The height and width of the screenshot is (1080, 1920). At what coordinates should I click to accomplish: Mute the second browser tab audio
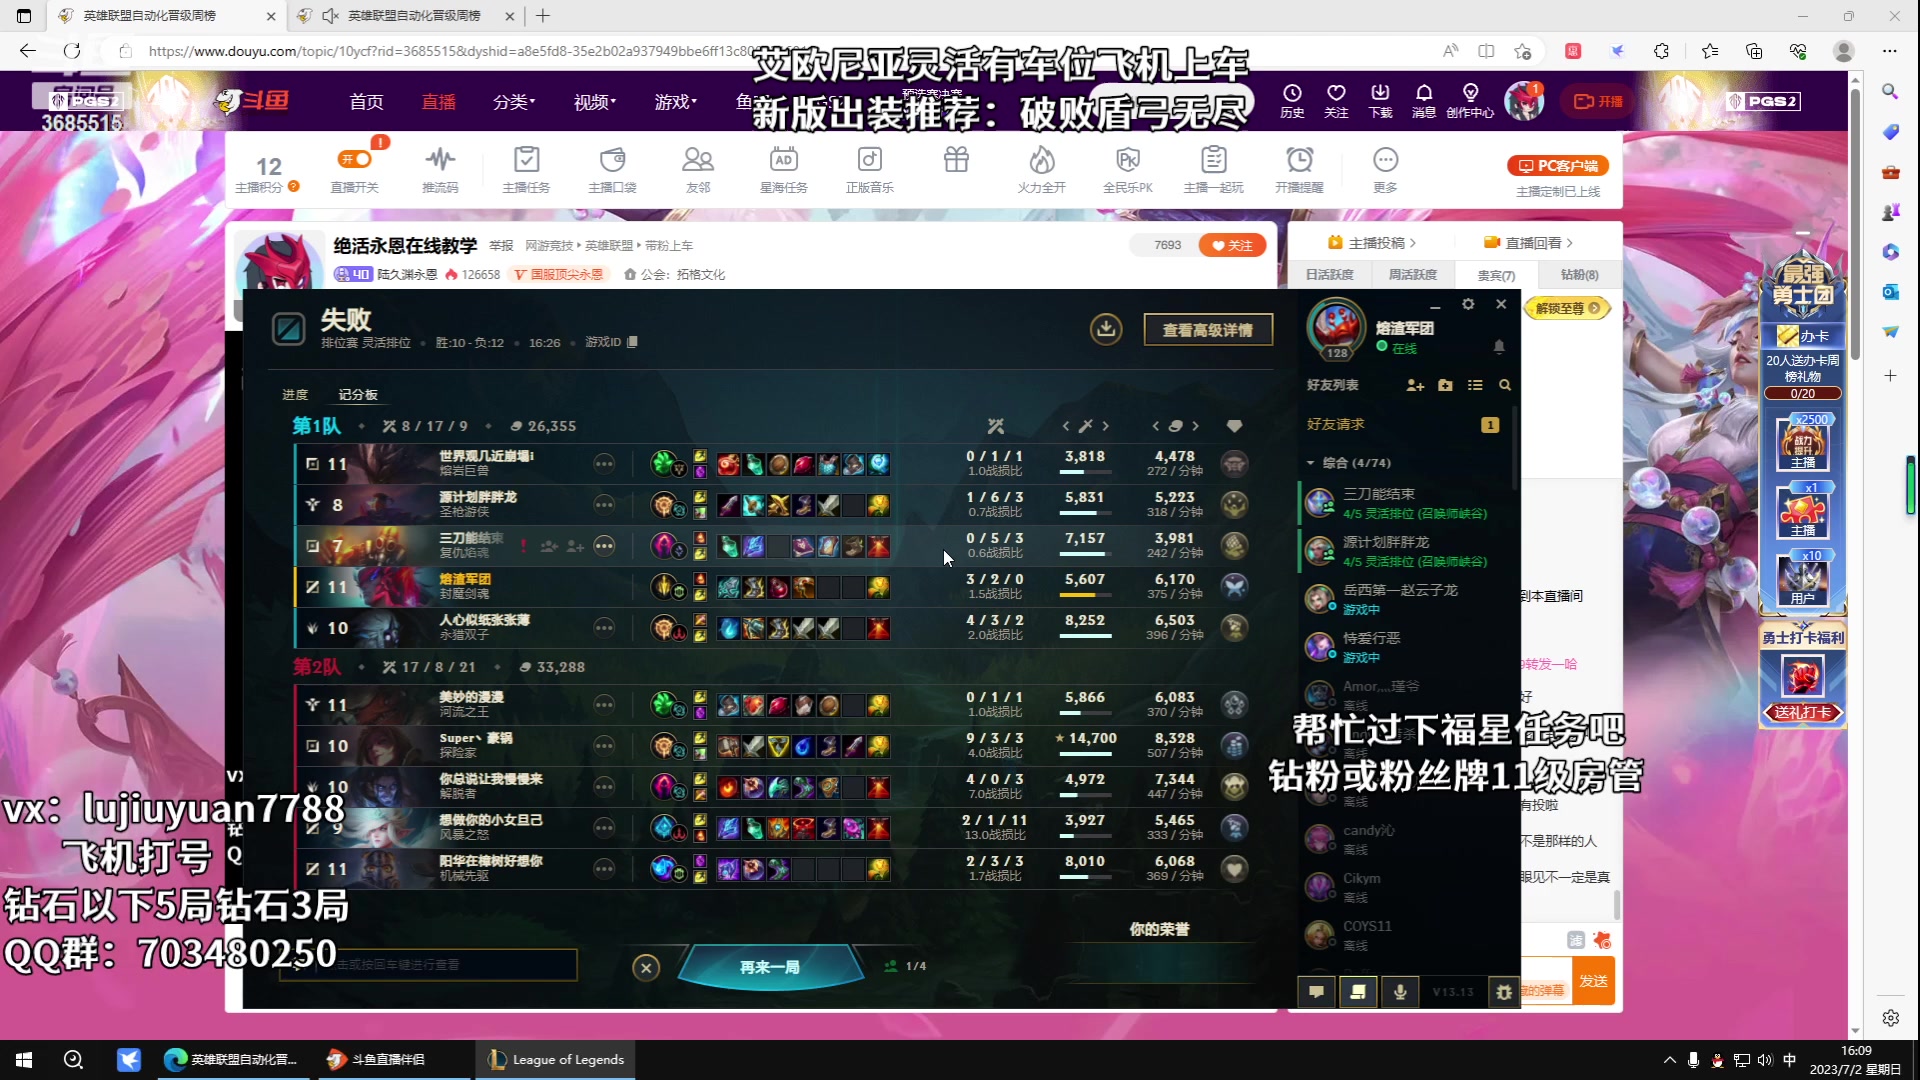click(x=330, y=16)
